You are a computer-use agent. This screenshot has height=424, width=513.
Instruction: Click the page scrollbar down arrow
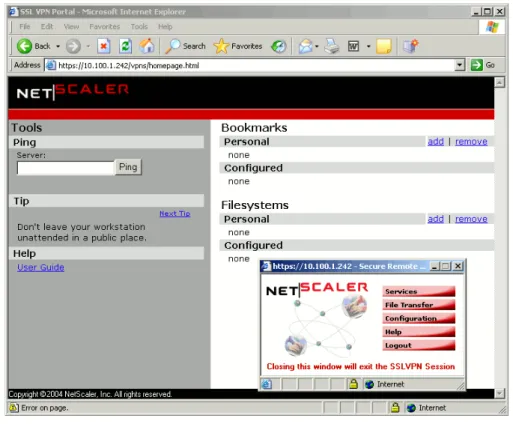(499, 393)
